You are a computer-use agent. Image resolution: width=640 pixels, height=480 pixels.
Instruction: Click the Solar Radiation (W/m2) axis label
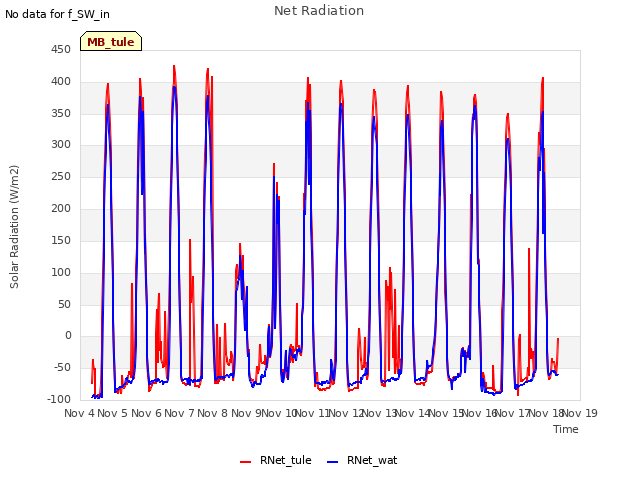click(14, 227)
